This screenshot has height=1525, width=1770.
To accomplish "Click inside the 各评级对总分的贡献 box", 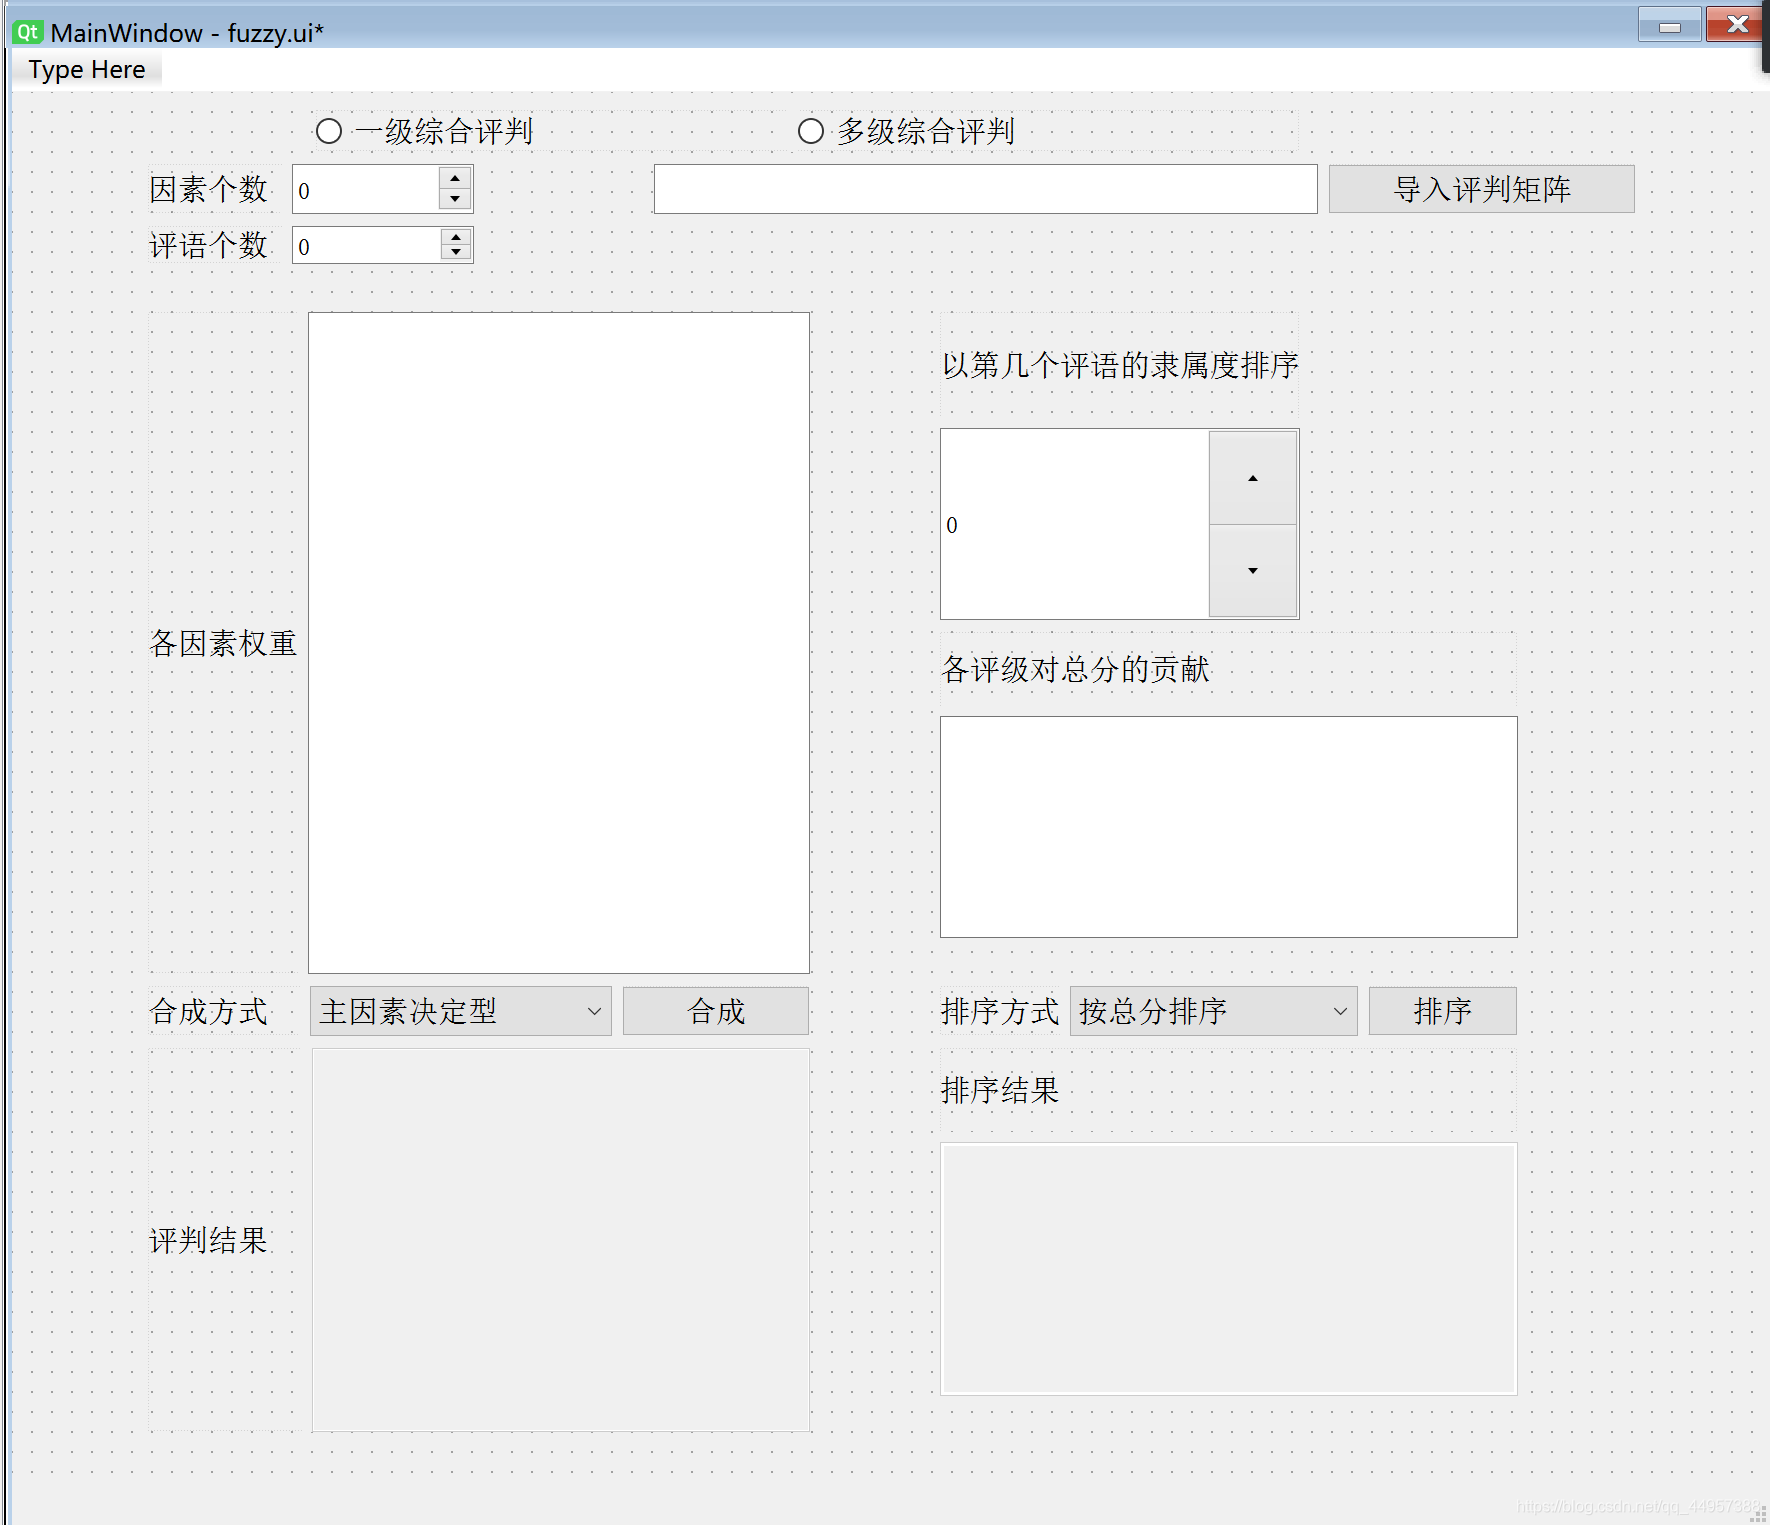I will point(1228,825).
